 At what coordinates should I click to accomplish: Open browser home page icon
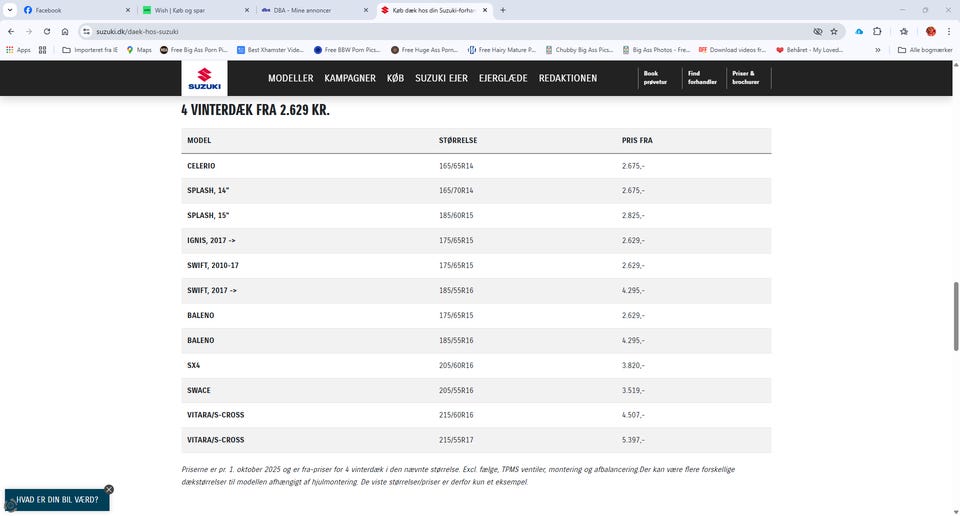point(65,31)
